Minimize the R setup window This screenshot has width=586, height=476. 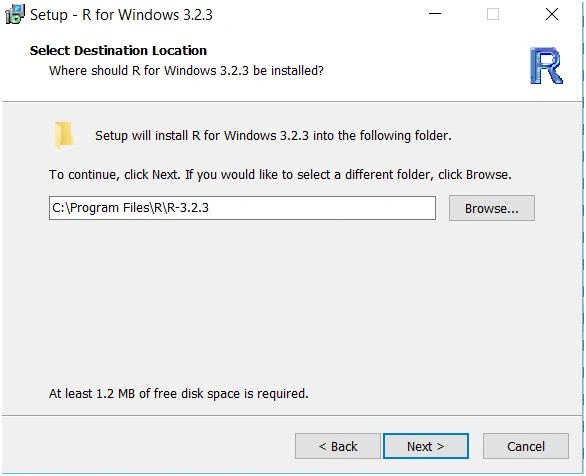[x=435, y=14]
